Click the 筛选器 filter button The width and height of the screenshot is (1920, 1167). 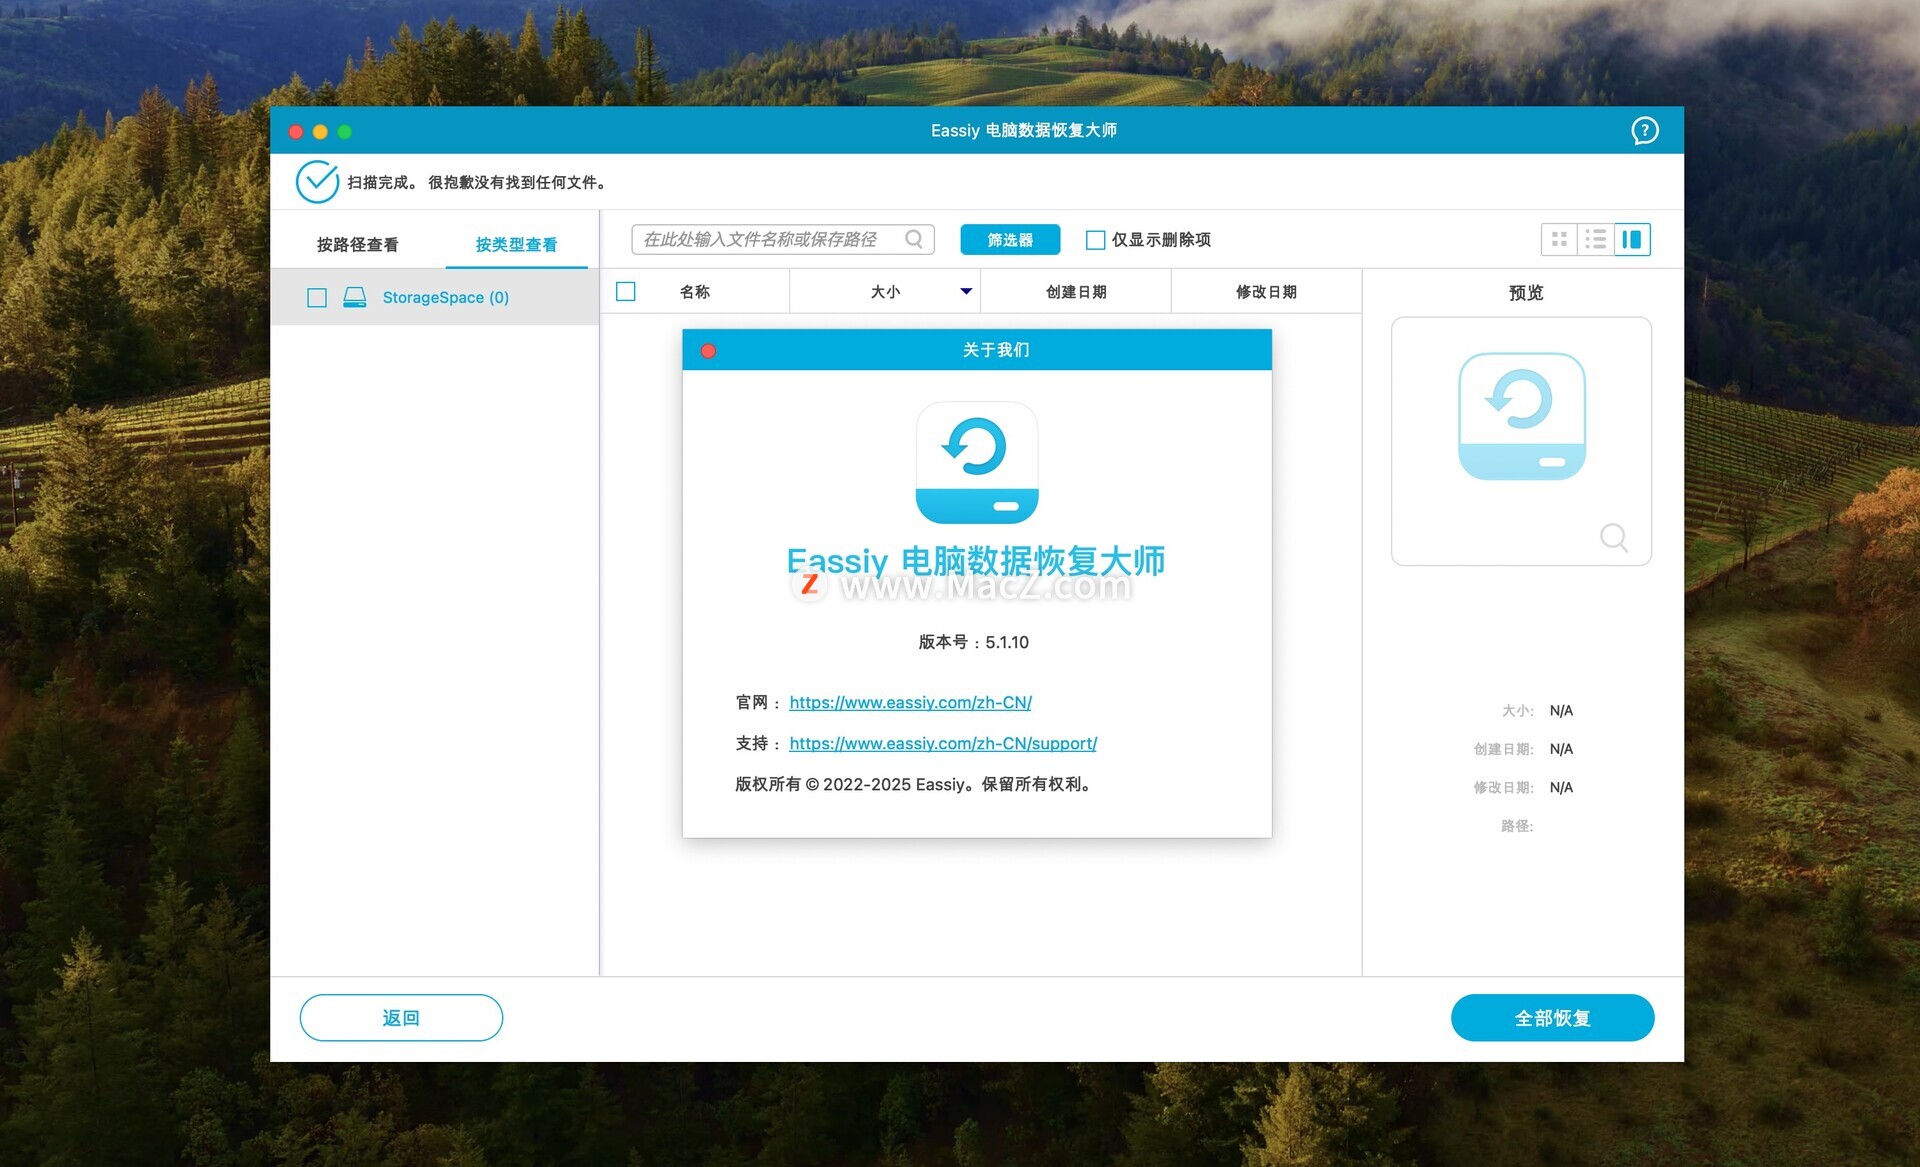coord(1010,240)
